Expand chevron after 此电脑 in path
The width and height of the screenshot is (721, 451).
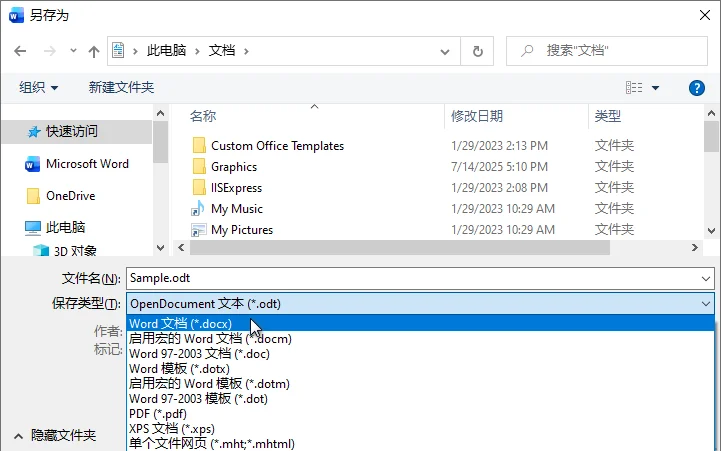[x=197, y=51]
